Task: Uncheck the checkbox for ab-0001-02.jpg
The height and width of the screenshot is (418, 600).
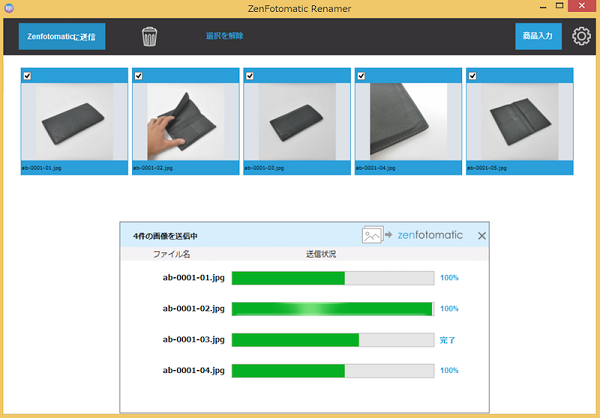Action: click(139, 76)
